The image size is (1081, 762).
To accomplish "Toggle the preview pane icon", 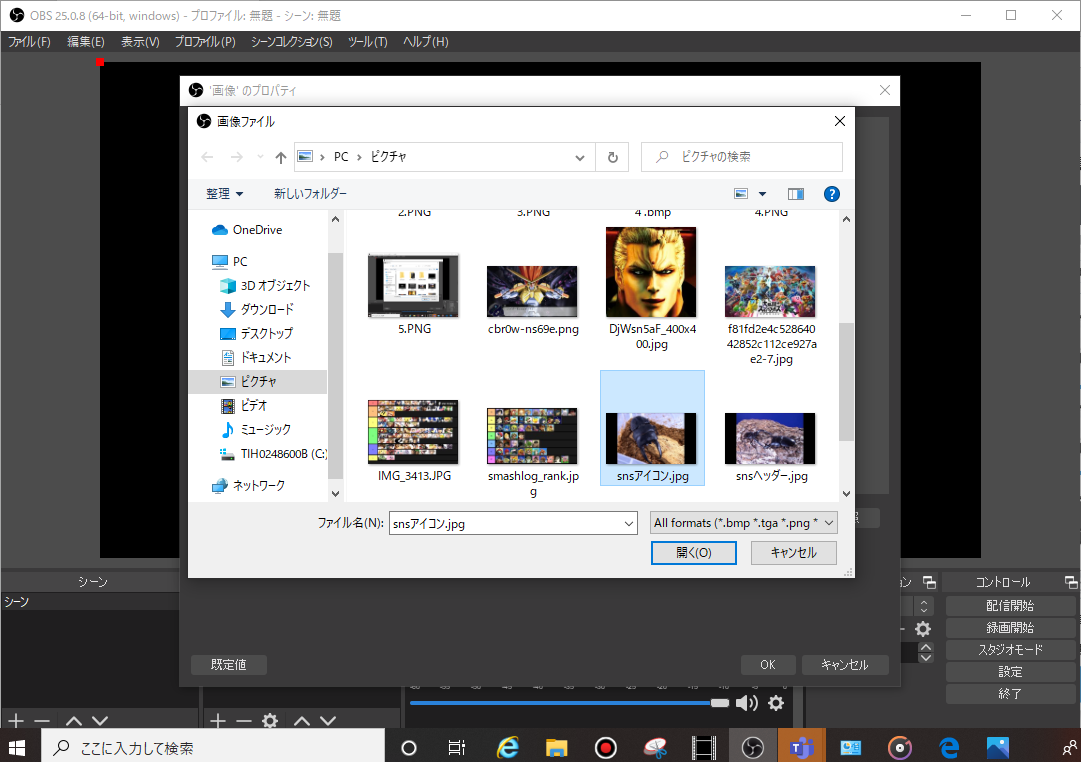I will (796, 194).
